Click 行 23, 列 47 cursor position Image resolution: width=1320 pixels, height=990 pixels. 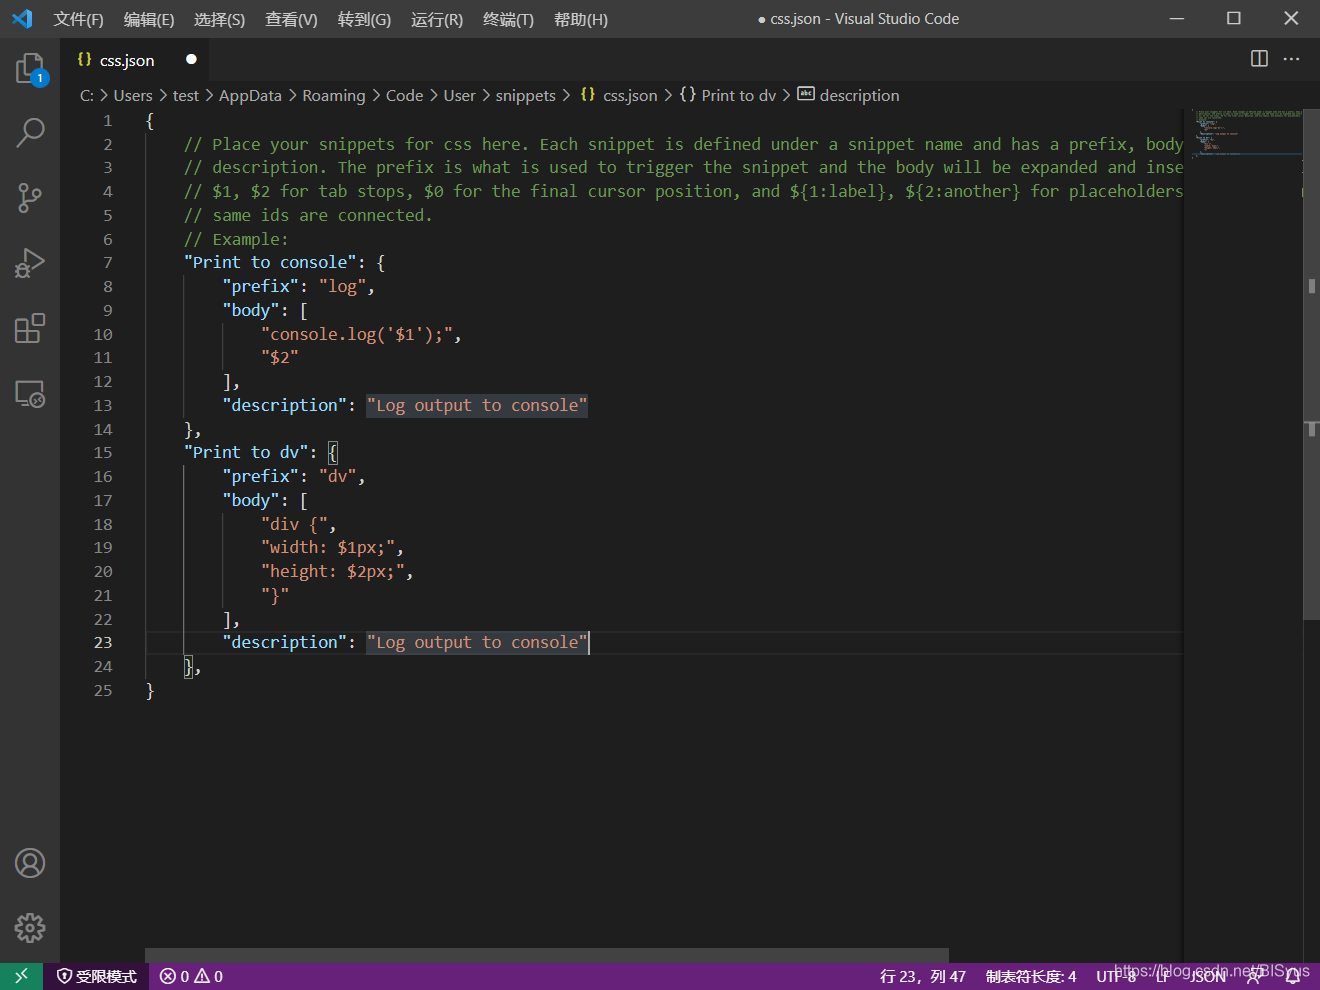point(923,976)
